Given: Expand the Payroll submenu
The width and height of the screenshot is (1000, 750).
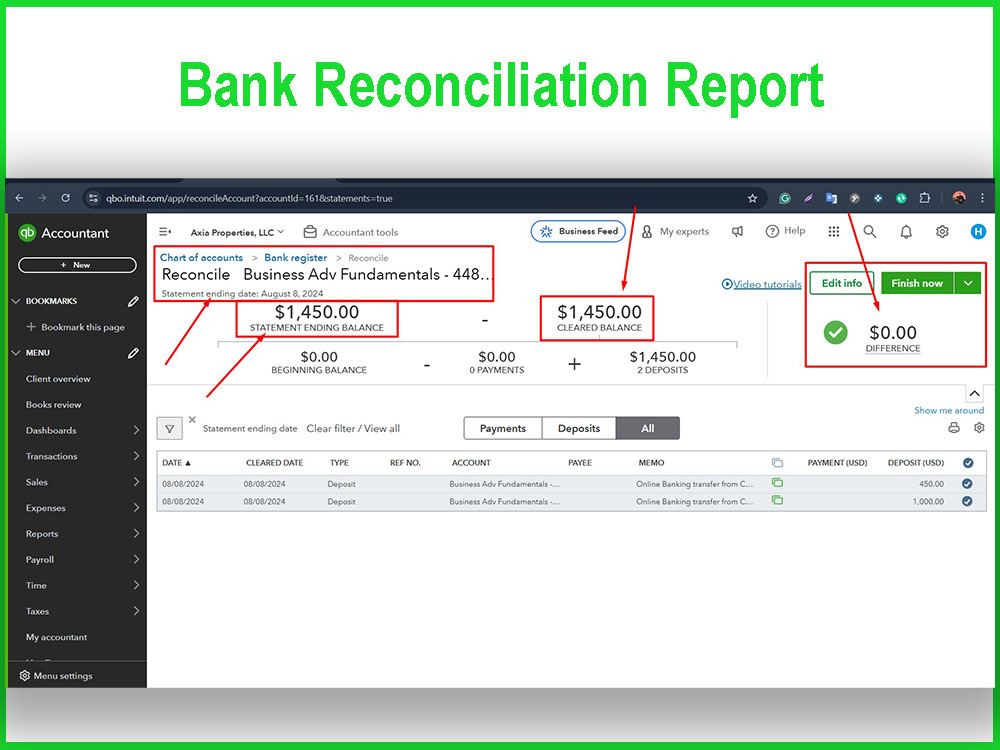Looking at the screenshot, I should [136, 559].
